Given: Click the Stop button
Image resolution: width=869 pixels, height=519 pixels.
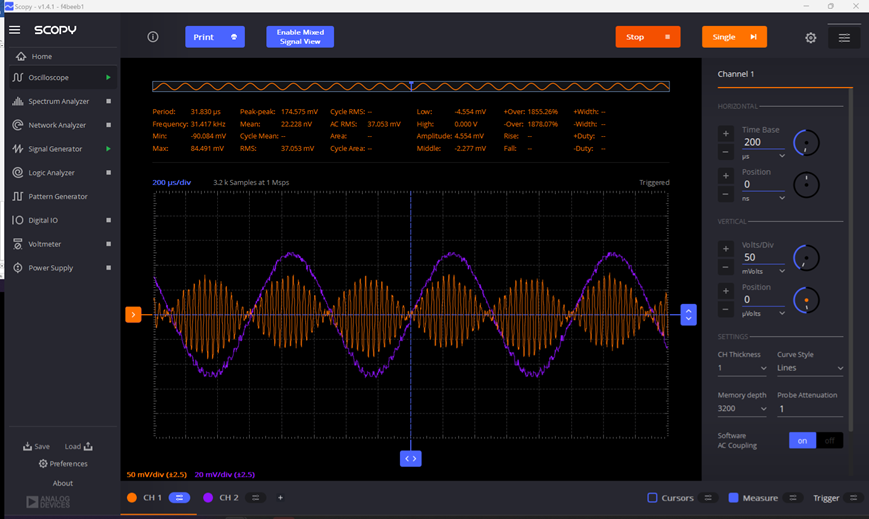Looking at the screenshot, I should point(648,37).
